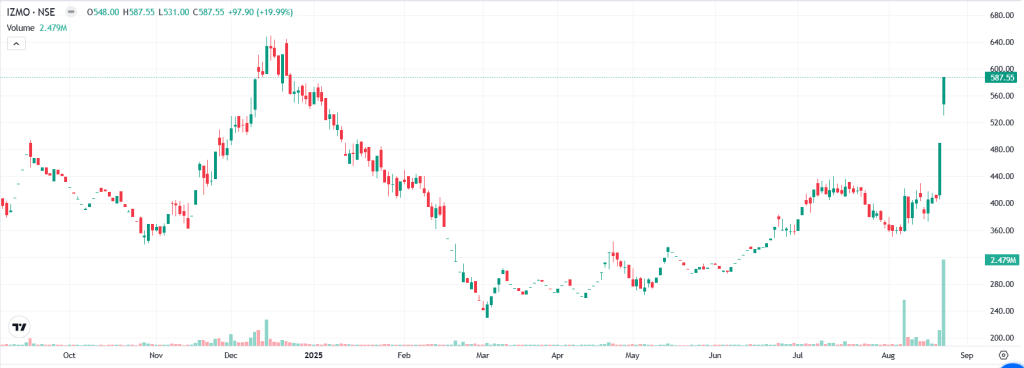1024x368 pixels.
Task: Click the 640.00 price axis label
Action: [1002, 42]
